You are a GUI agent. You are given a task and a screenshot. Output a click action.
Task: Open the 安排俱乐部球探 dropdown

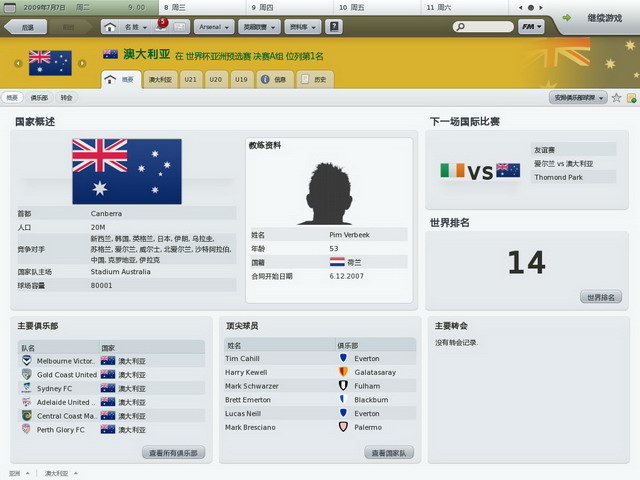(x=578, y=98)
